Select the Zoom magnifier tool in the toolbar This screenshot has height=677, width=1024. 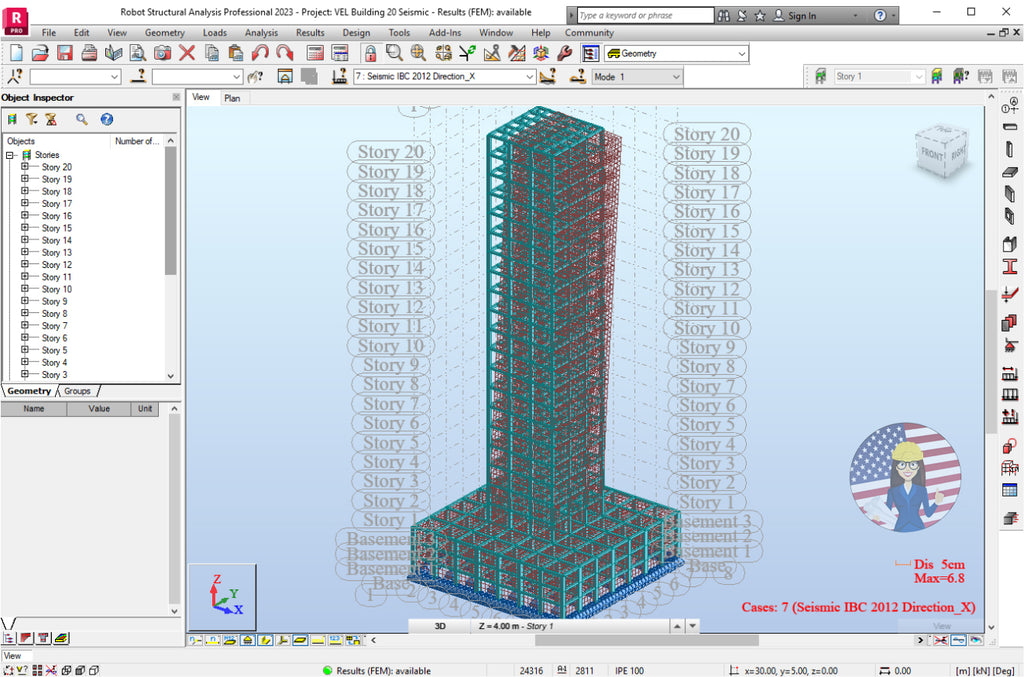click(392, 52)
